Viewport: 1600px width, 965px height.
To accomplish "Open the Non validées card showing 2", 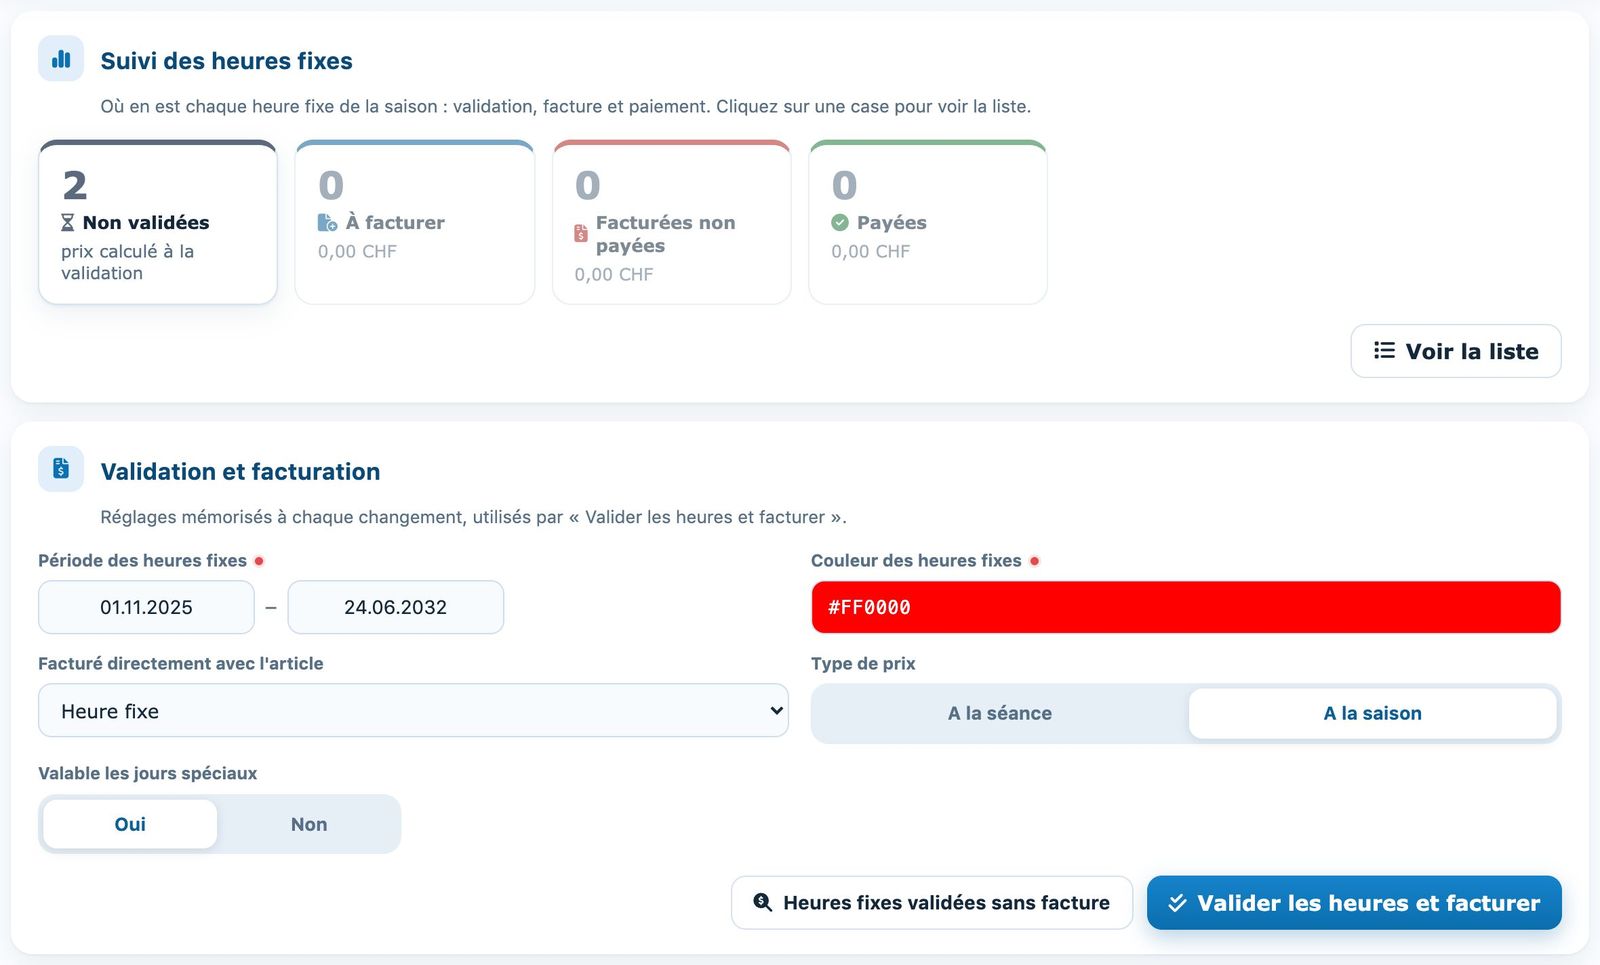I will (158, 222).
